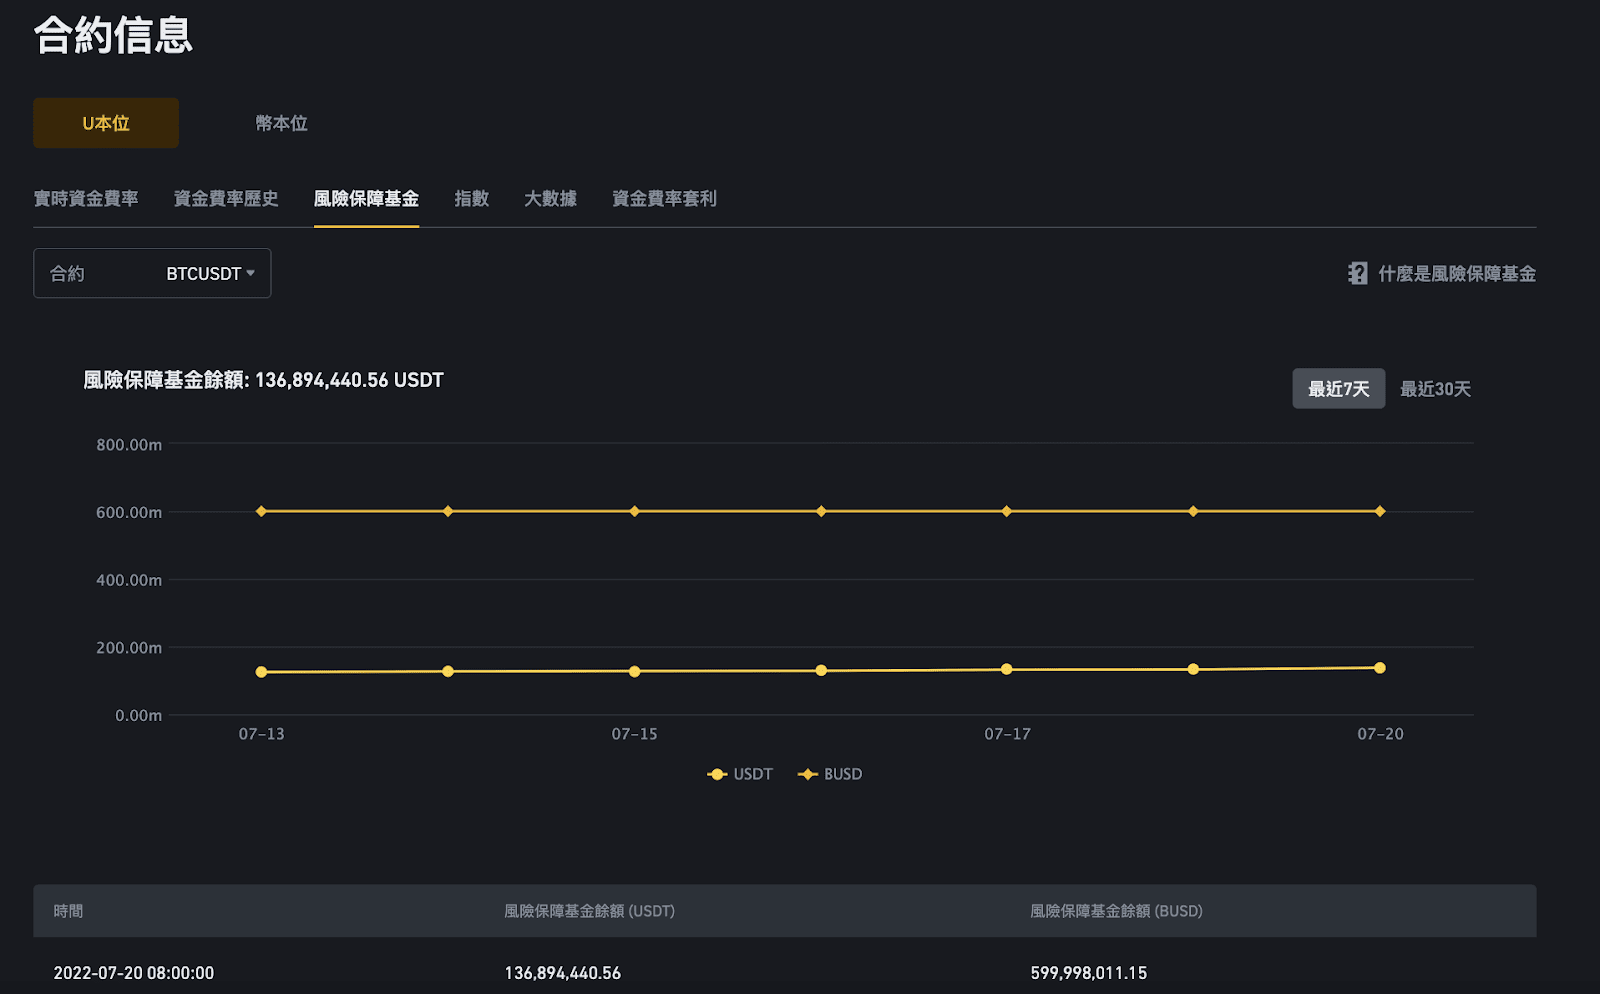Click the 07-13 x-axis date label
This screenshot has width=1600, height=994.
(x=261, y=734)
